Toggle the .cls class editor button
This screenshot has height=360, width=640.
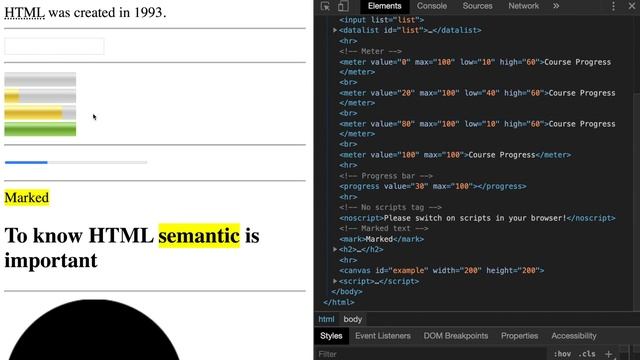tap(587, 354)
